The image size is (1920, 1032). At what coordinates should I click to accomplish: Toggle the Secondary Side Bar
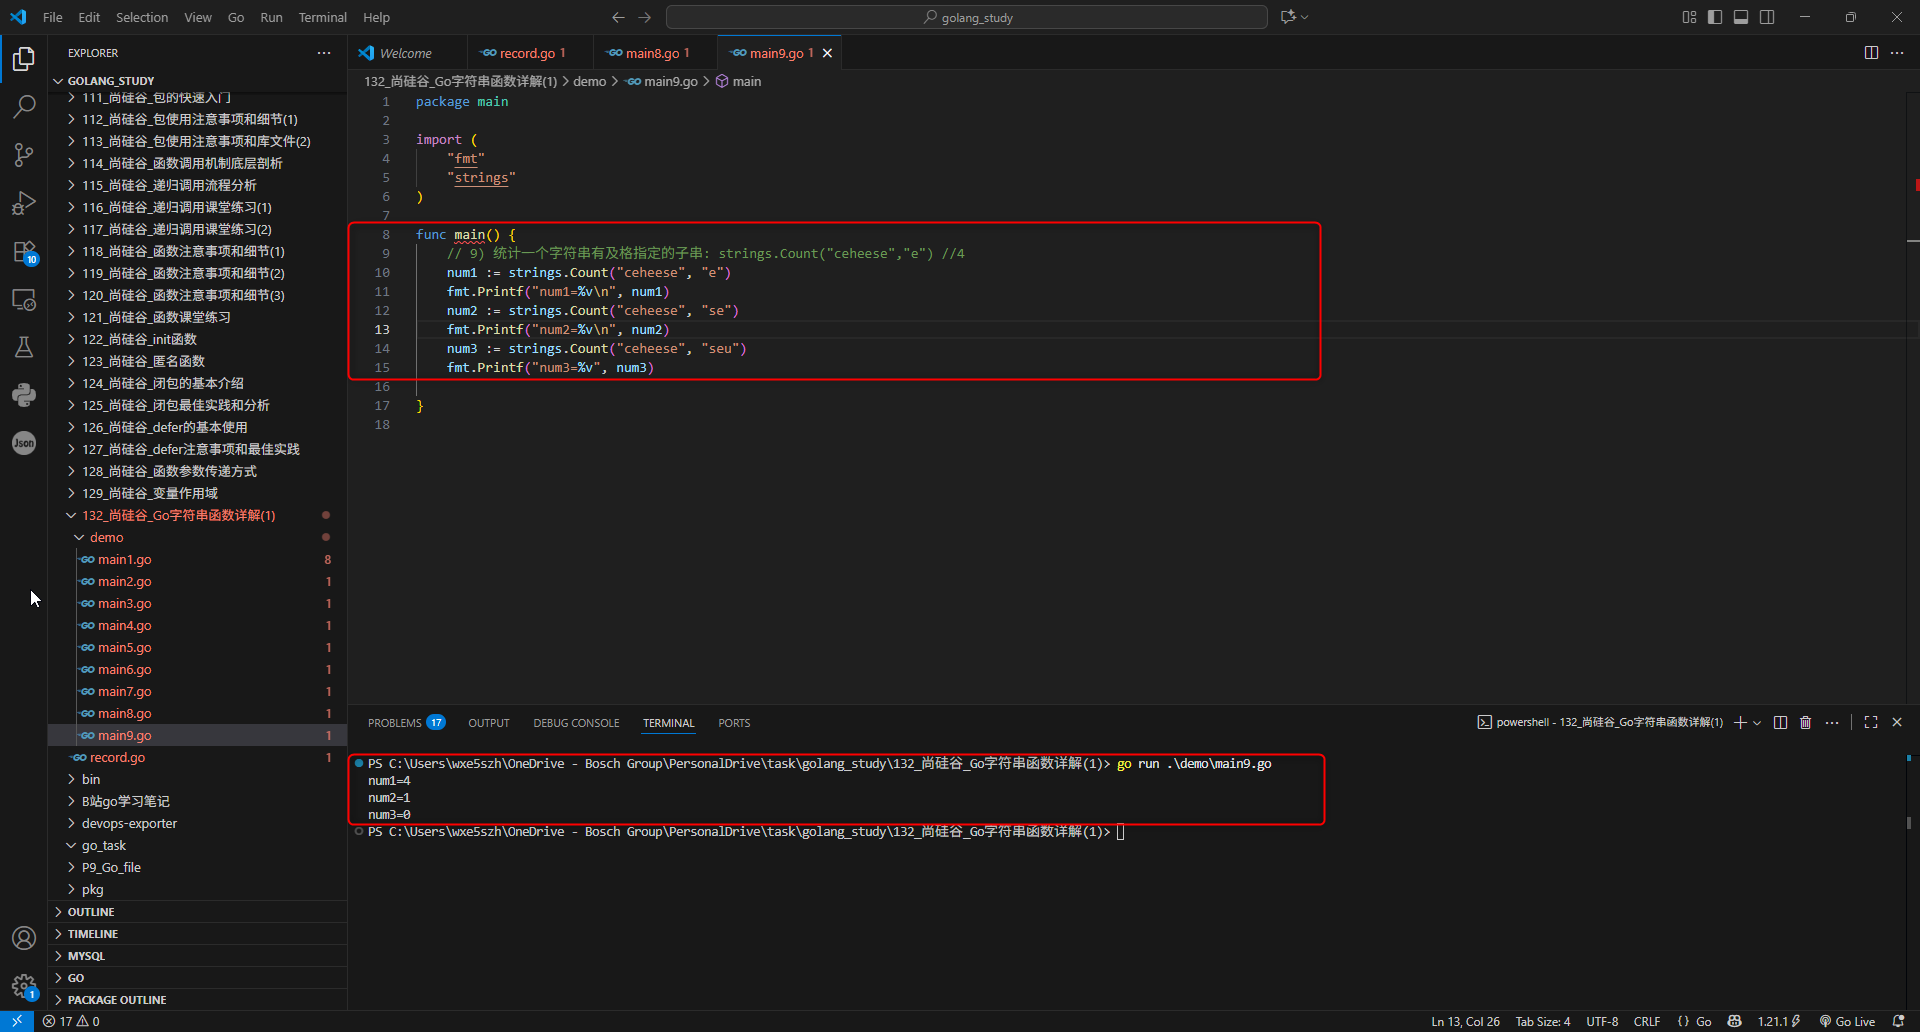[1767, 17]
